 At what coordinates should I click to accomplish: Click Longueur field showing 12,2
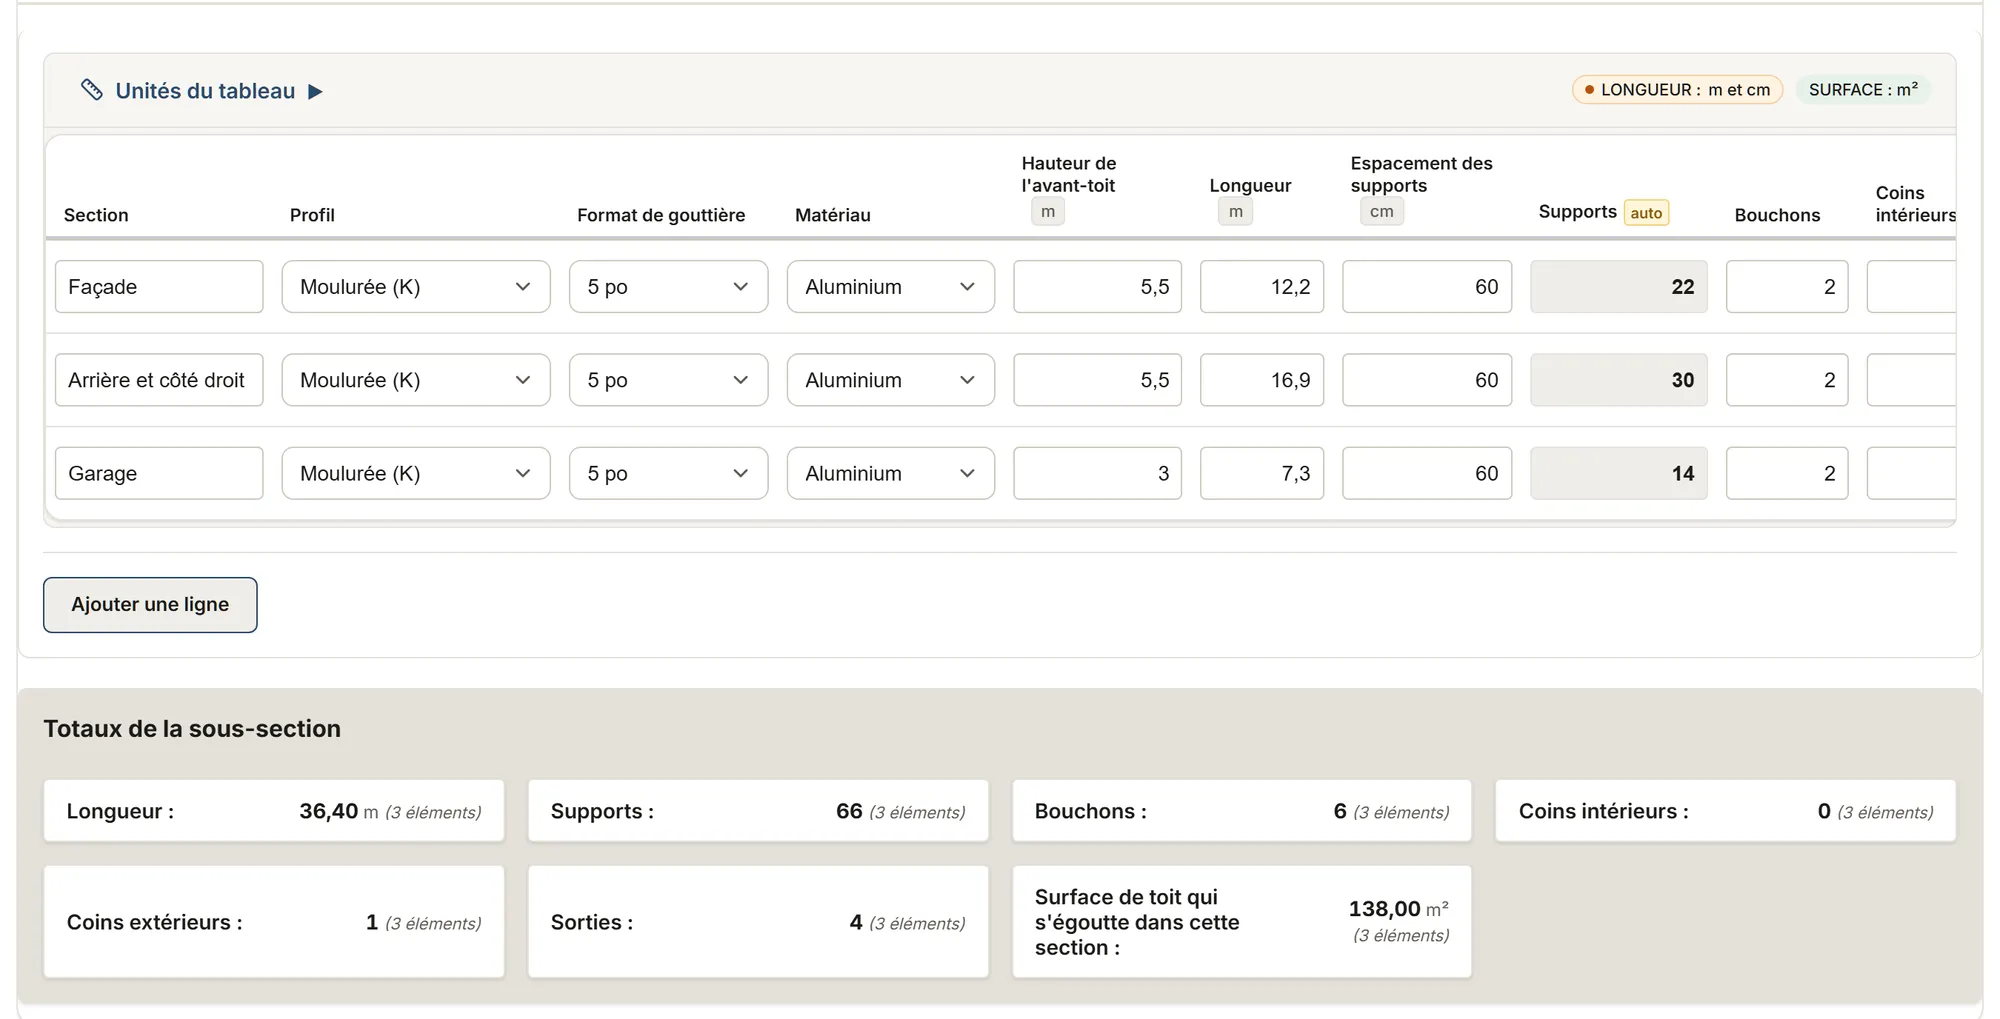tap(1262, 287)
